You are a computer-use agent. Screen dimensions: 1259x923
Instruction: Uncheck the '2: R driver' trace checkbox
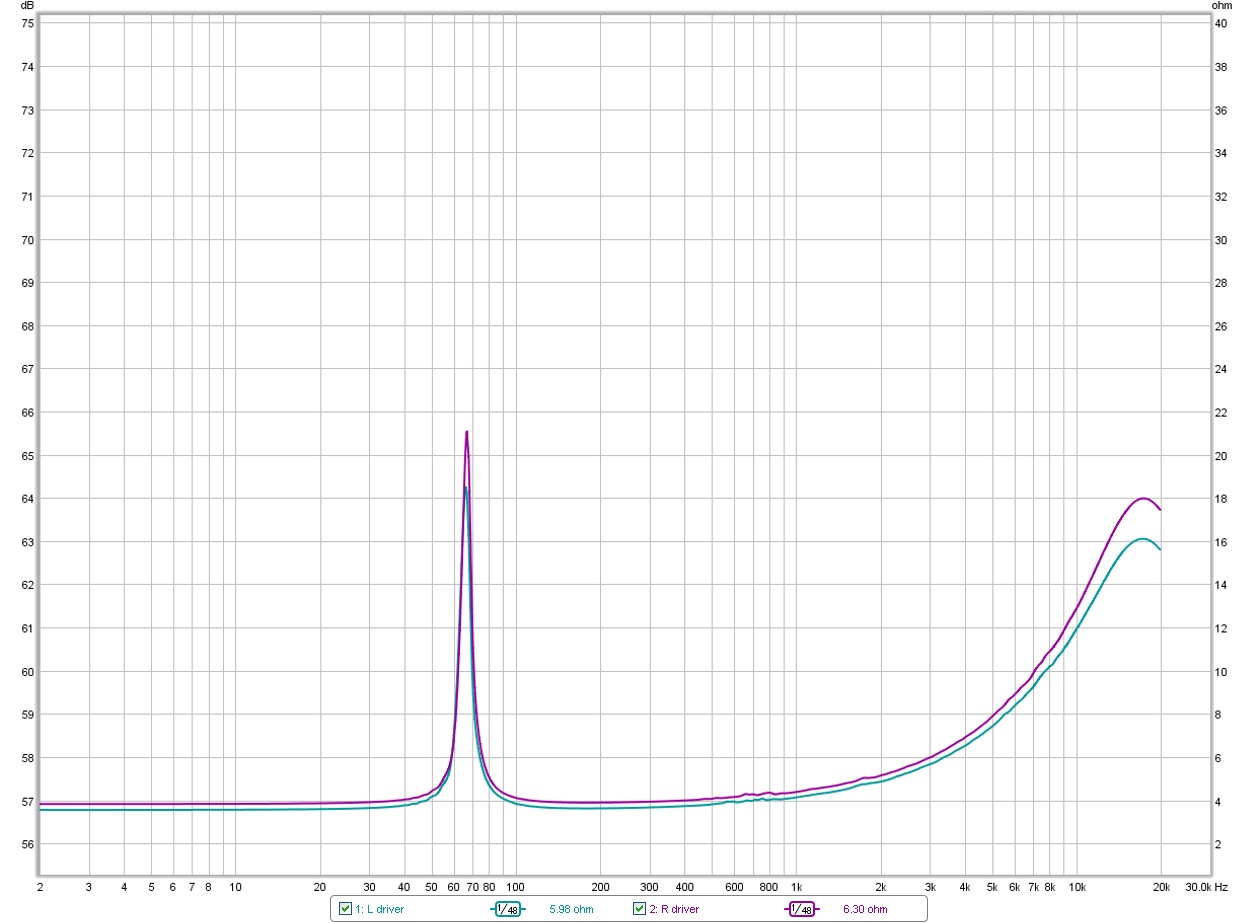tap(639, 909)
